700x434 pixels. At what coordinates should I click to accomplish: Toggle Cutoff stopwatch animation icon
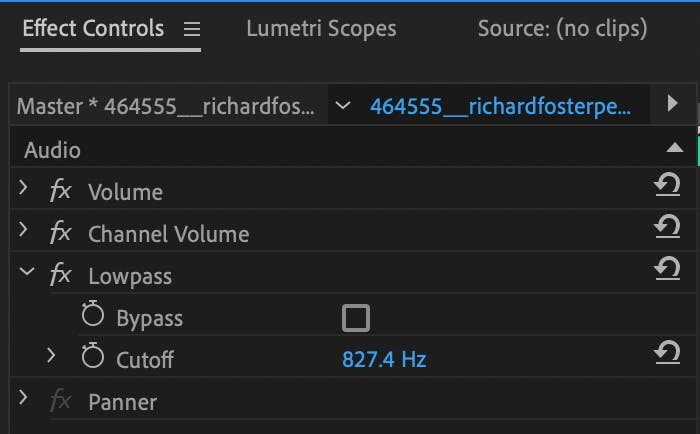pyautogui.click(x=93, y=358)
